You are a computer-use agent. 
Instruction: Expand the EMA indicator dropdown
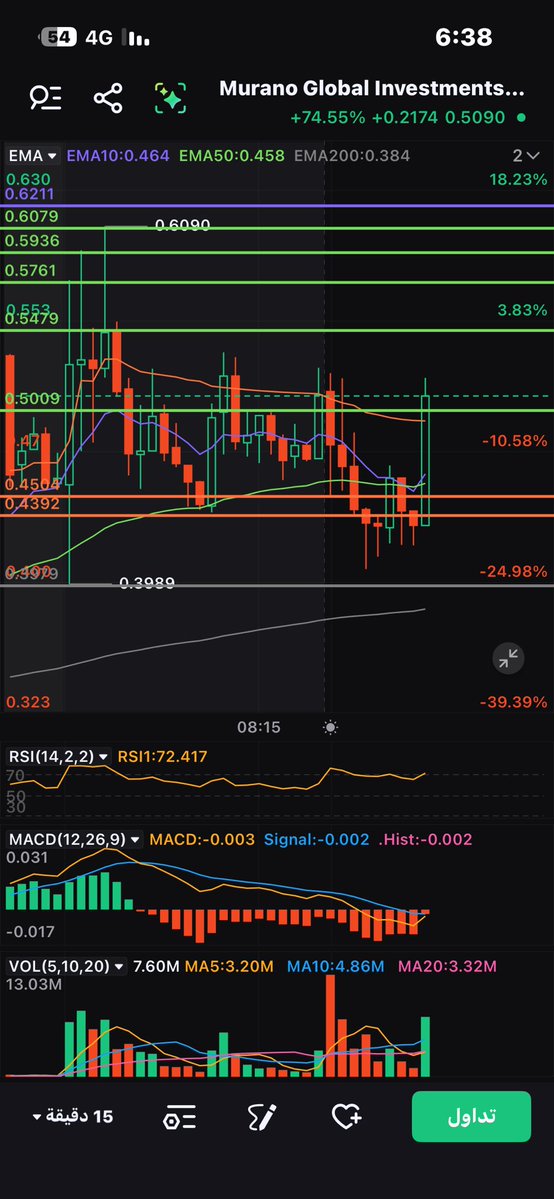tap(33, 156)
